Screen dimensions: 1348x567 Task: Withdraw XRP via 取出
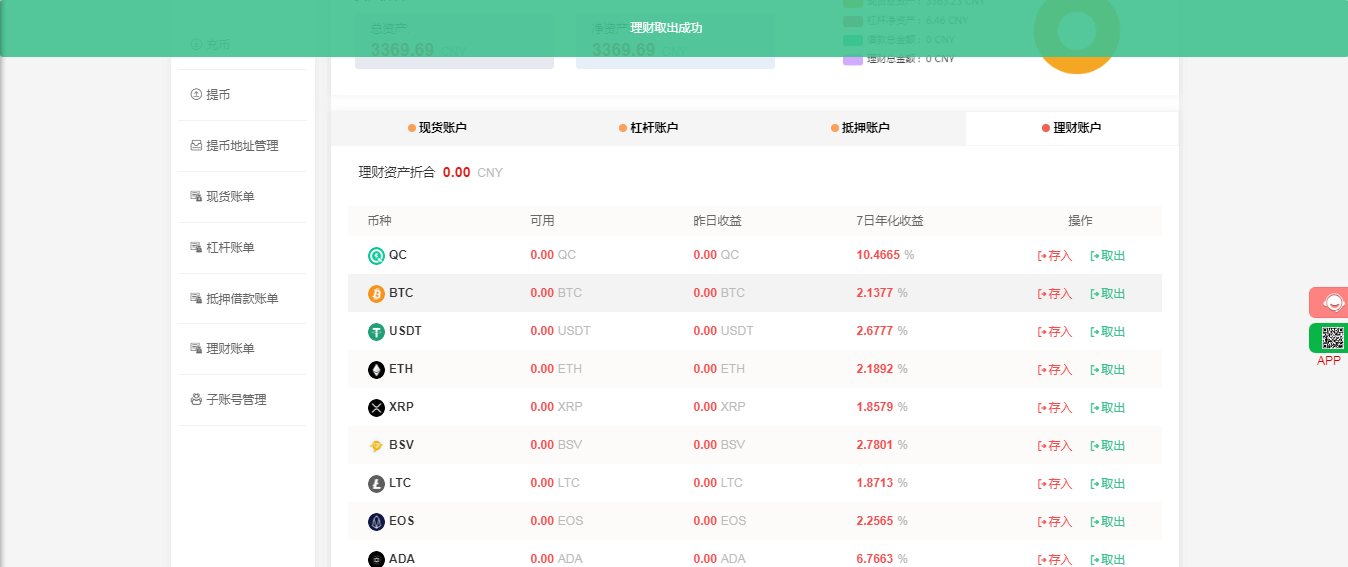[1108, 408]
